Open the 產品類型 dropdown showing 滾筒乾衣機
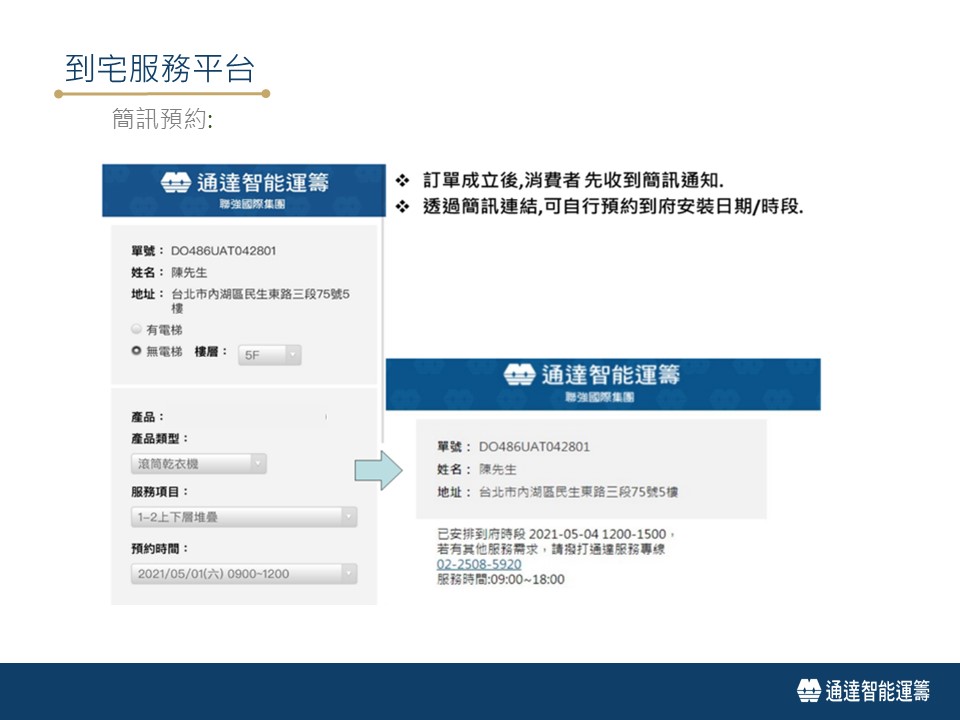The width and height of the screenshot is (960, 720). [x=198, y=463]
